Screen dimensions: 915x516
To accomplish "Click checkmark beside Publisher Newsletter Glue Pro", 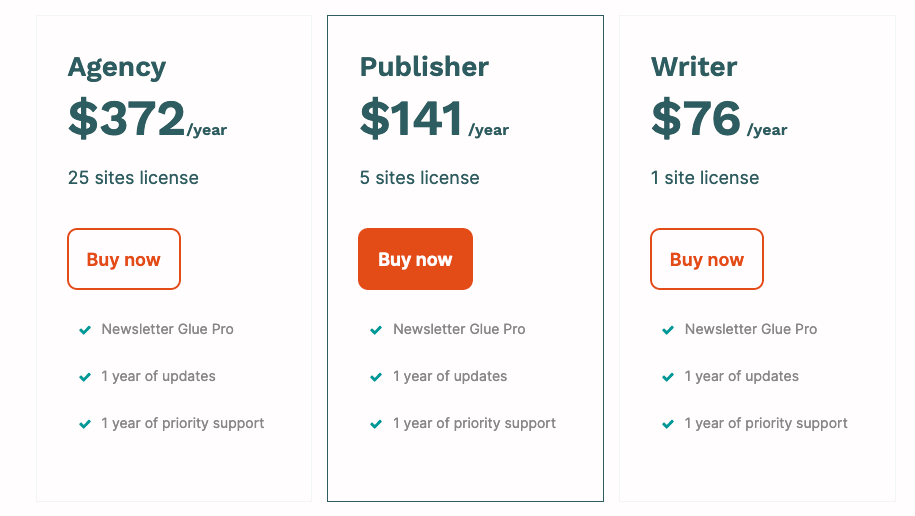I will click(376, 330).
